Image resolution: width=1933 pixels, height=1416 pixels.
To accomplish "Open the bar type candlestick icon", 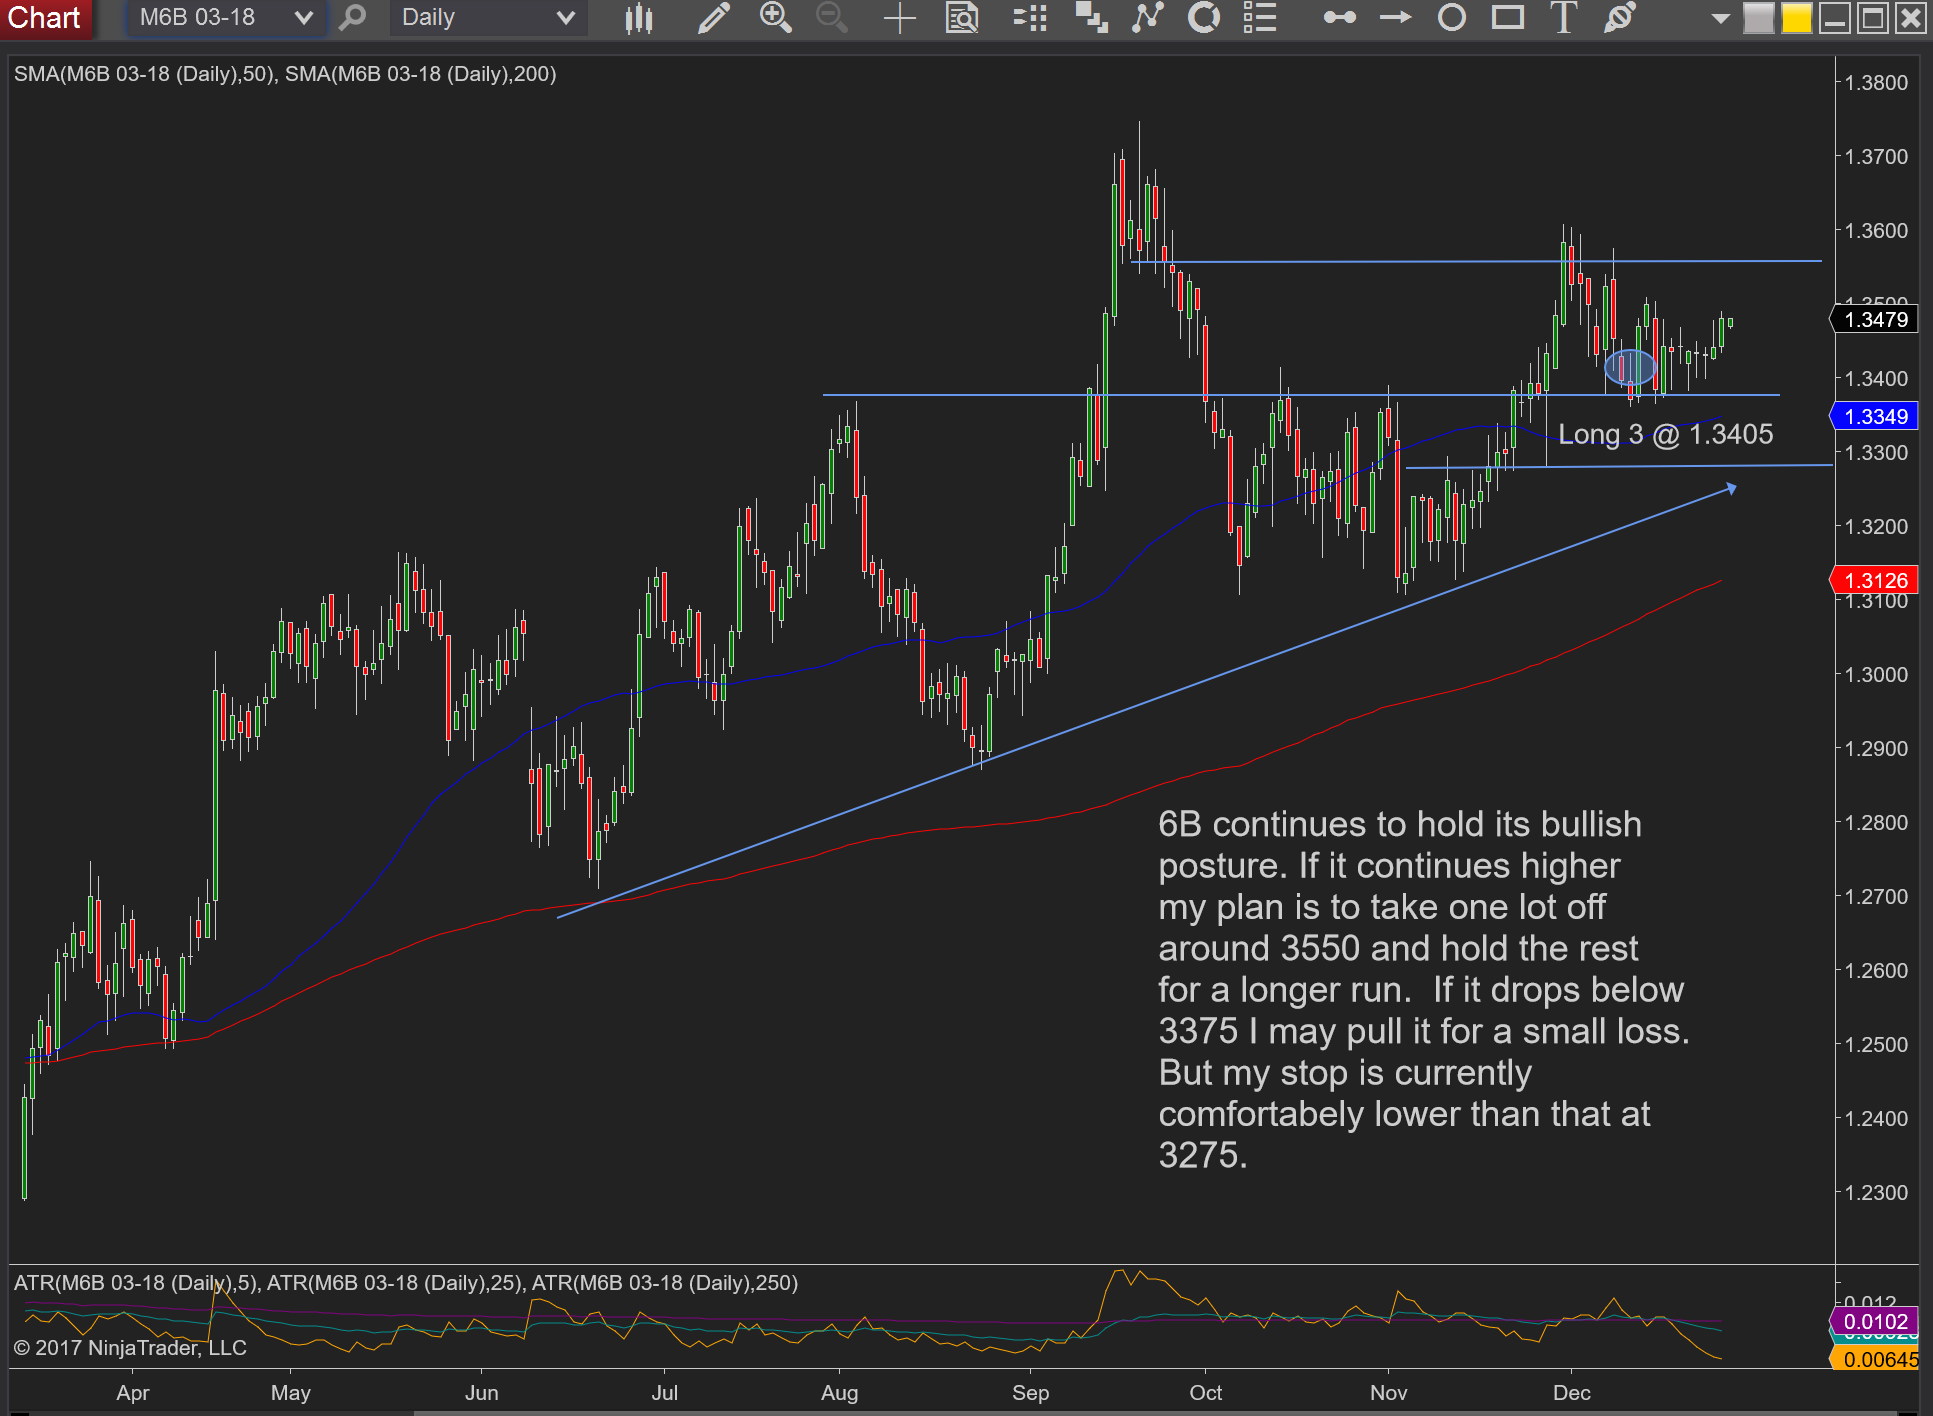I will (639, 18).
